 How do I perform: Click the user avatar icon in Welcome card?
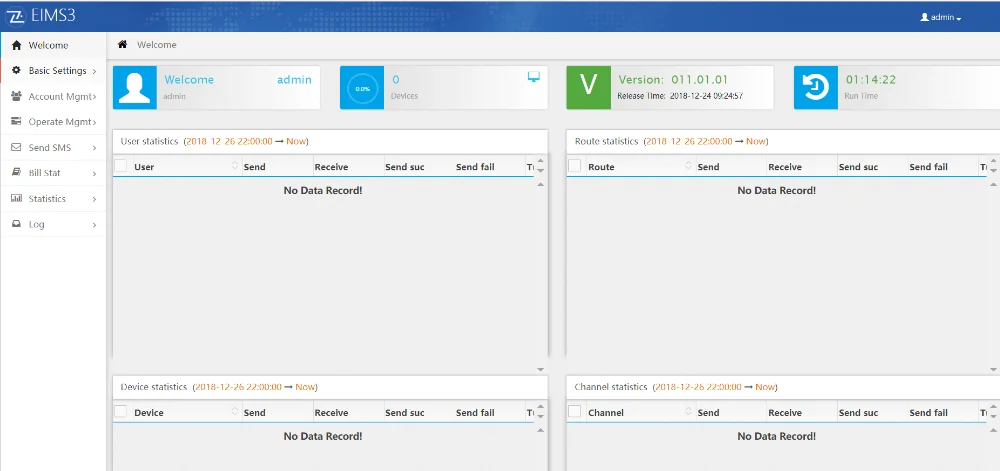coord(135,88)
